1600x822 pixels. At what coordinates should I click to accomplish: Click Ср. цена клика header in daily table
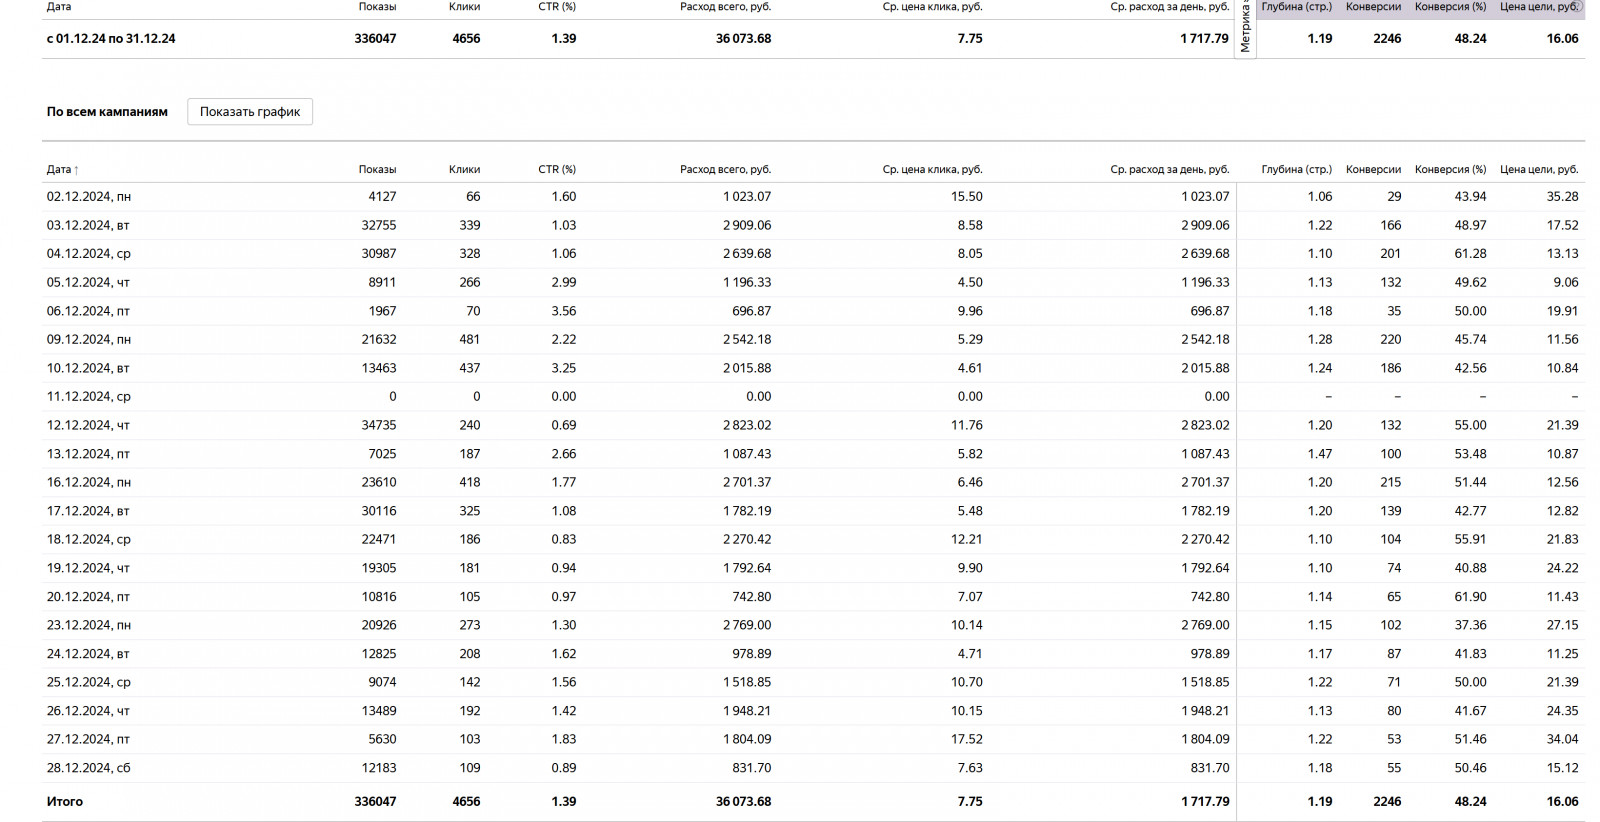pyautogui.click(x=932, y=169)
